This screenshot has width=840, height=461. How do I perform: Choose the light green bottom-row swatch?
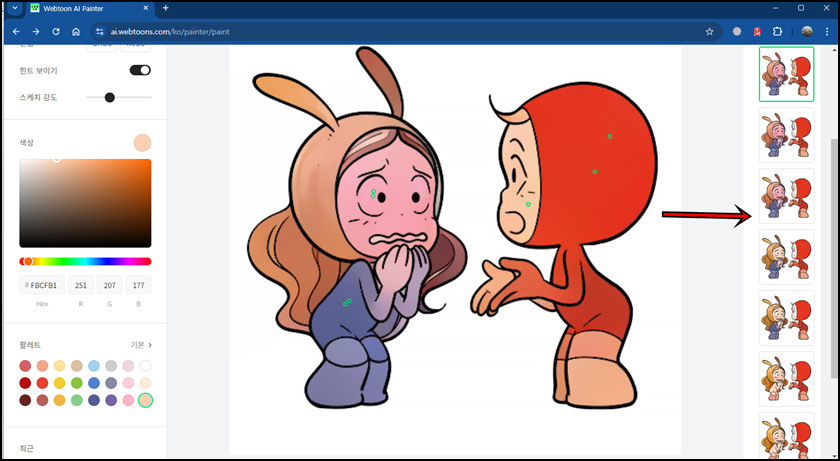77,400
